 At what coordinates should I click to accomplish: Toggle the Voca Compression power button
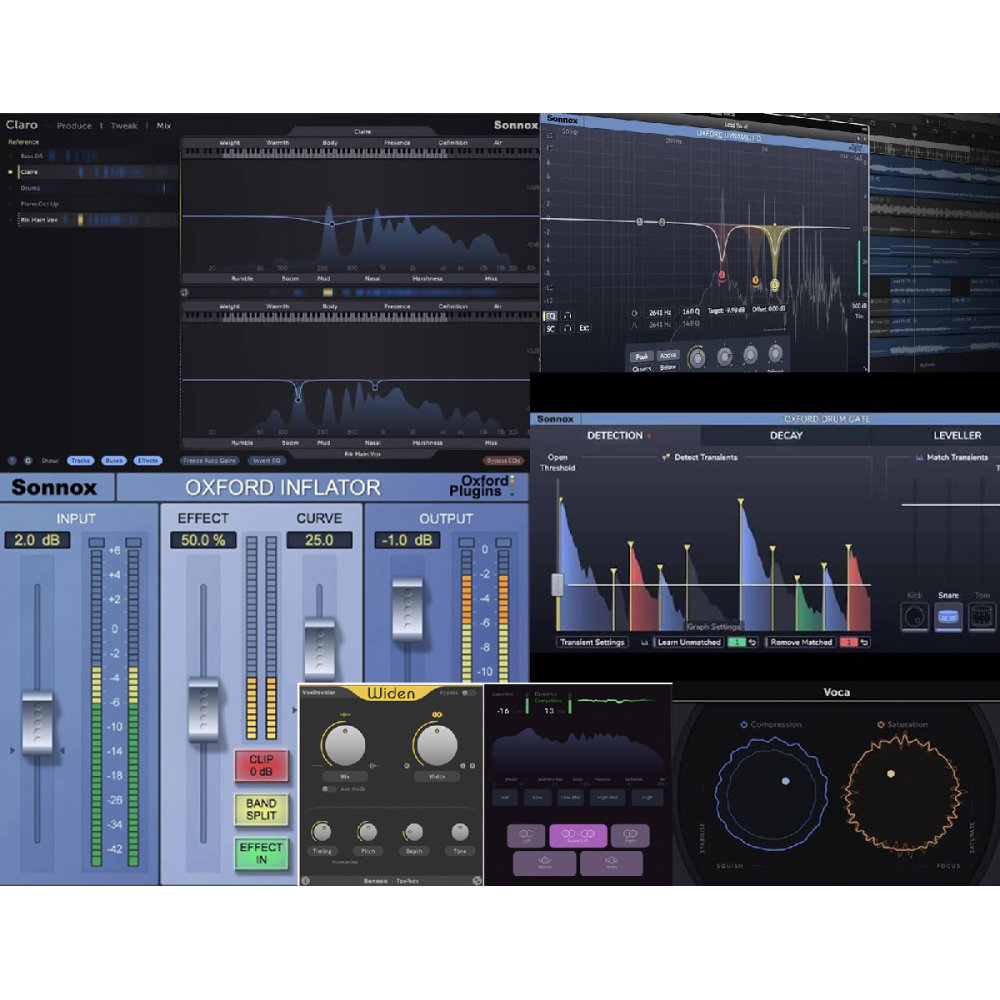pos(744,724)
